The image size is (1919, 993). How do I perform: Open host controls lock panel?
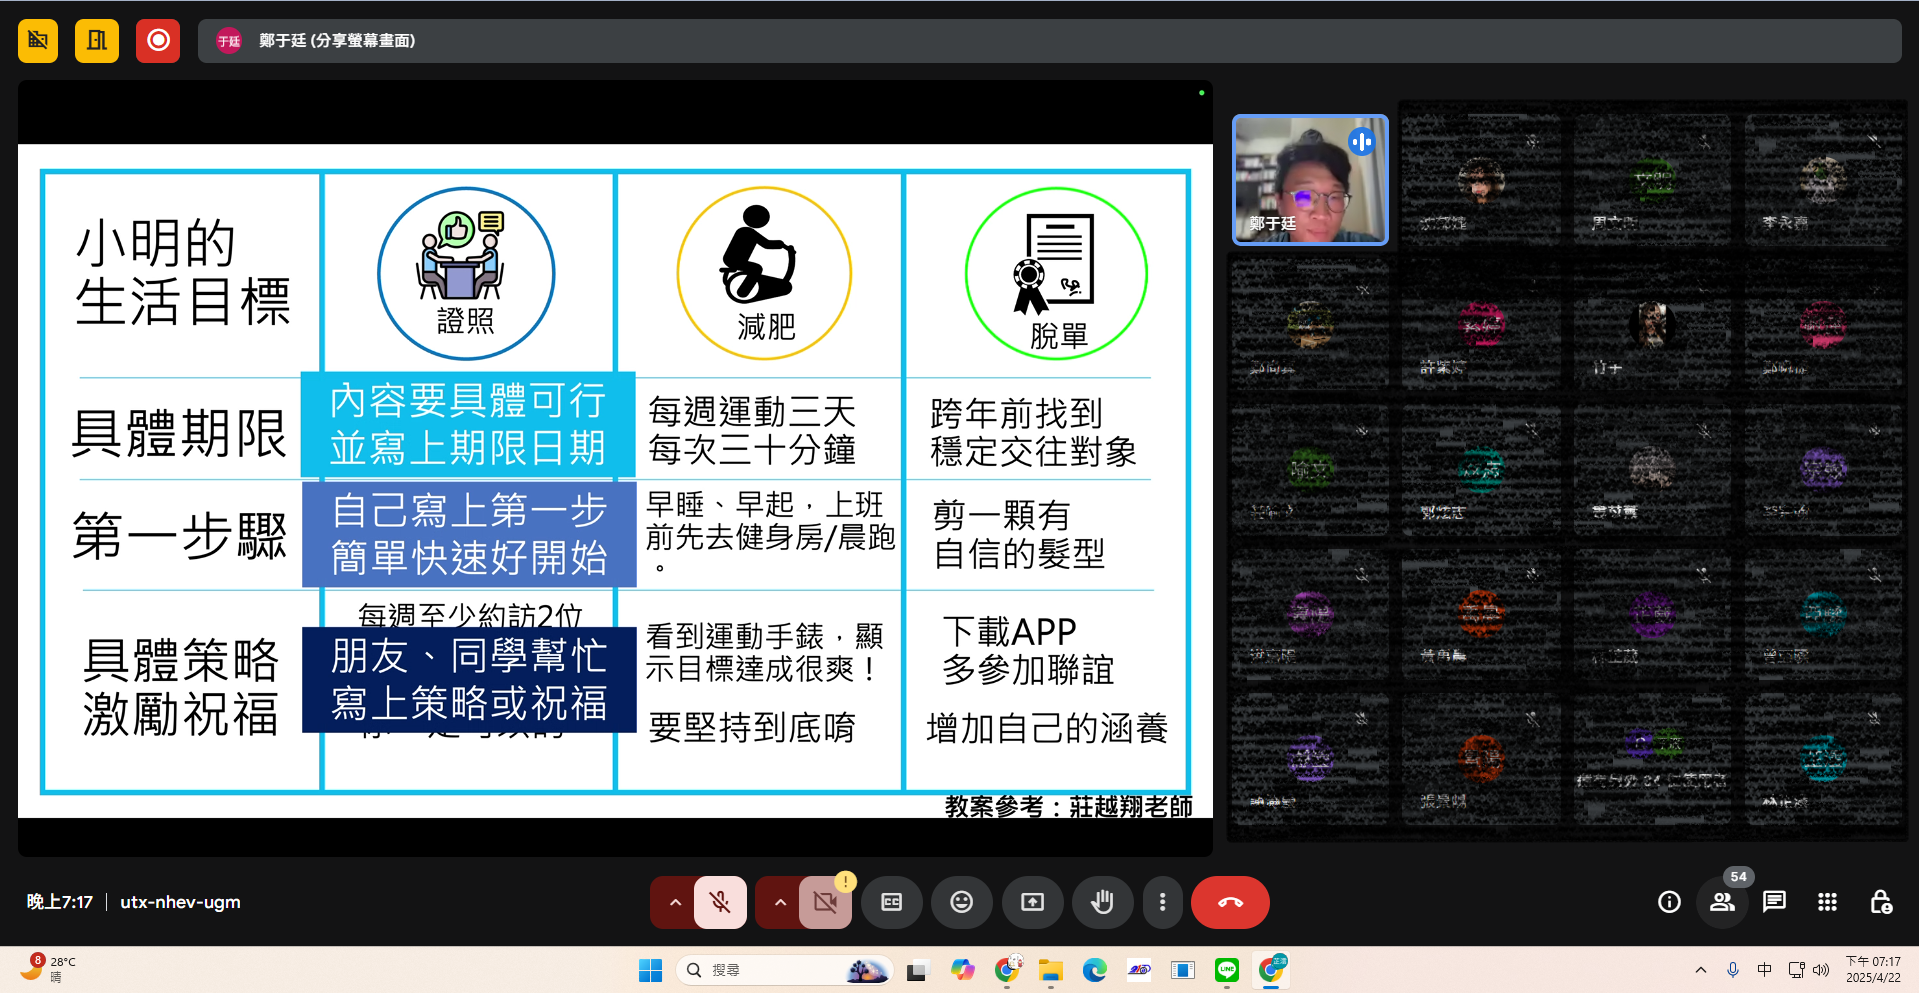click(x=1882, y=902)
